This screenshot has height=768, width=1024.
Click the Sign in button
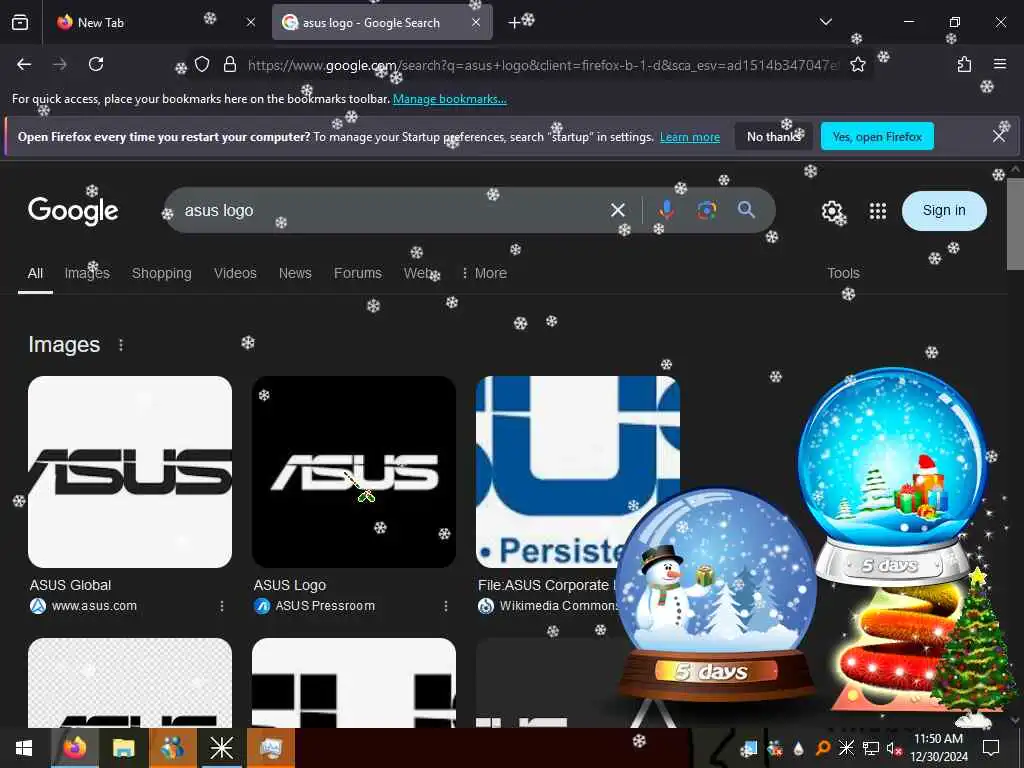click(x=944, y=210)
